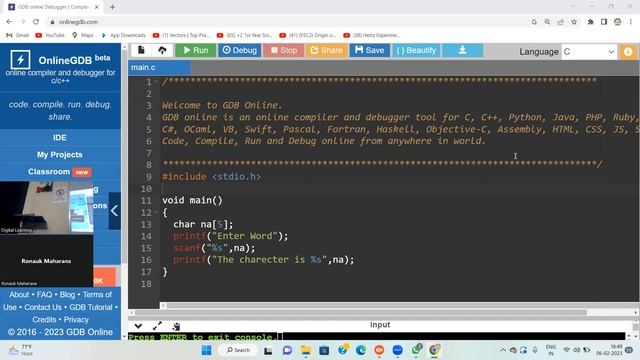Create a new file with the file icon
640x360 pixels.
click(141, 50)
